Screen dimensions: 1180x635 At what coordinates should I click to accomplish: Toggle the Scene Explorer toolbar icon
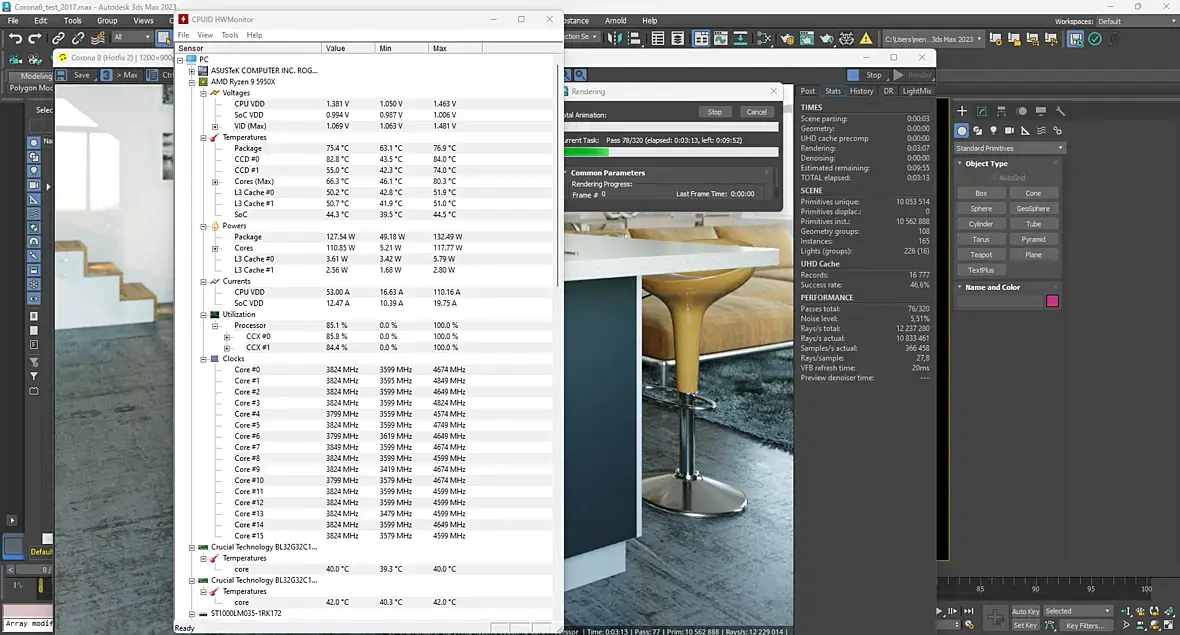(658, 38)
